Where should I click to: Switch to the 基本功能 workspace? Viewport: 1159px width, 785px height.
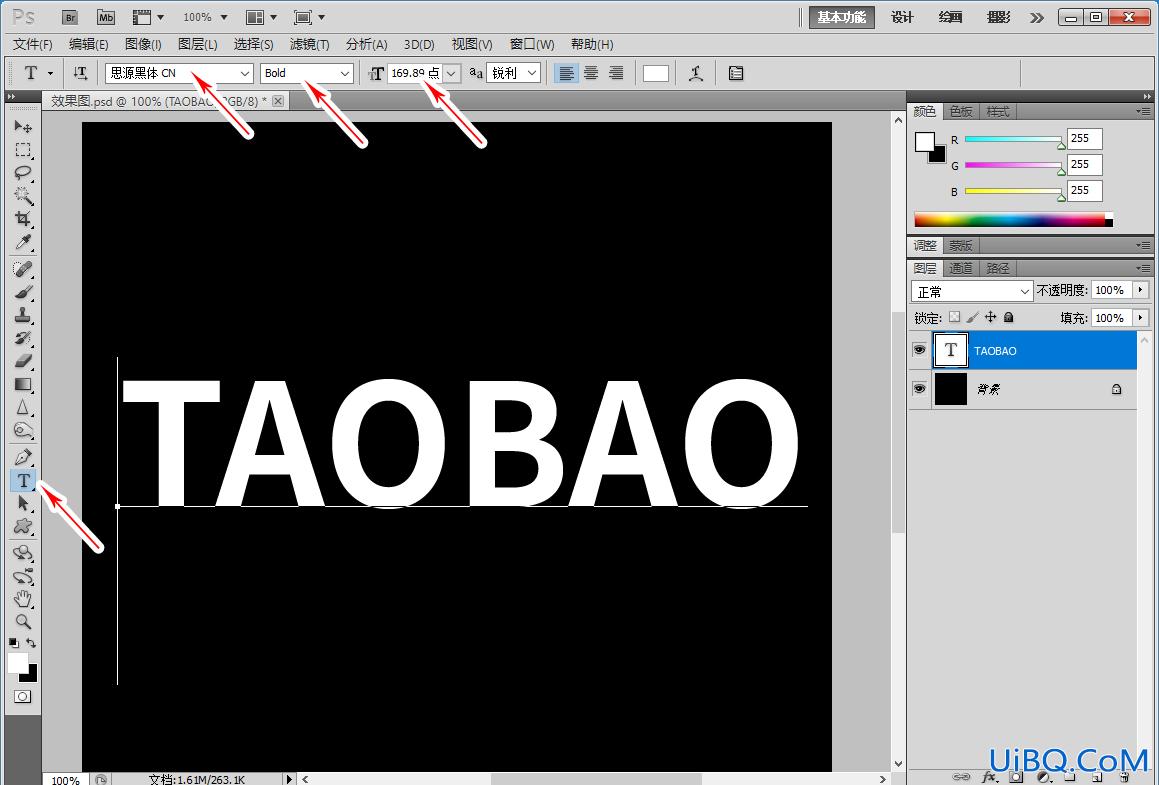(x=842, y=17)
